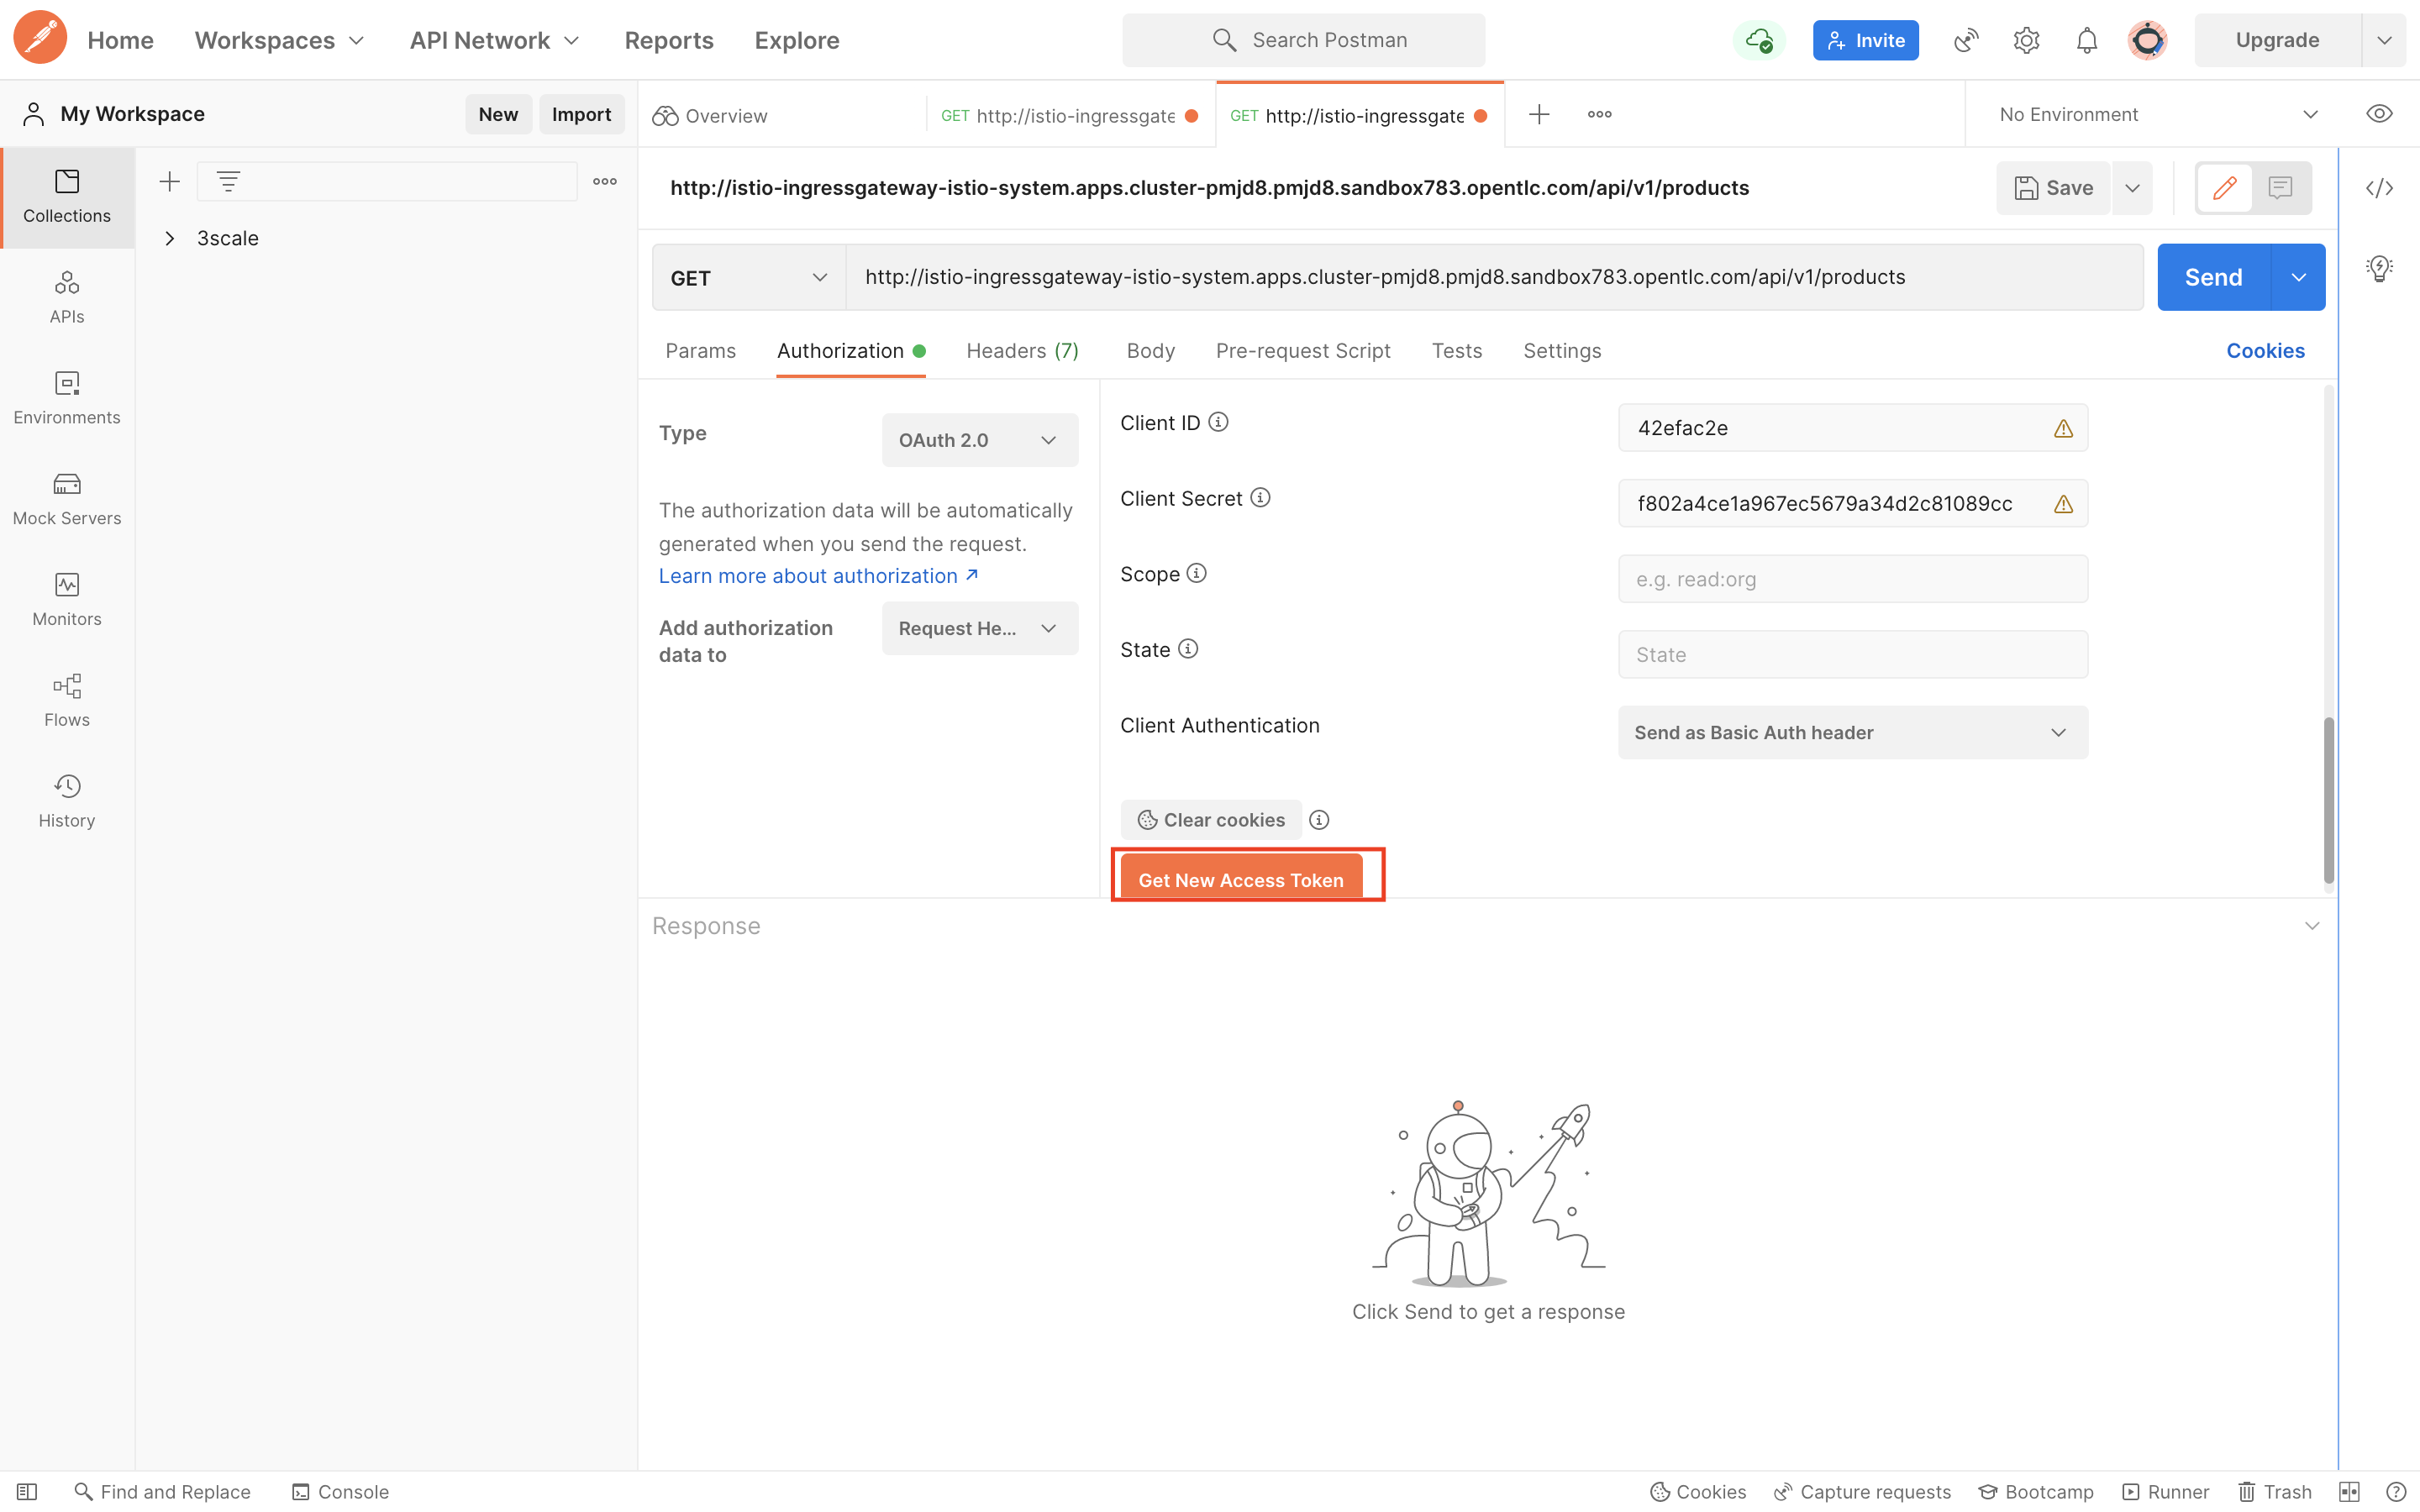Open the No Environment selector
Viewport: 2420px width, 1512px height.
pos(2157,114)
